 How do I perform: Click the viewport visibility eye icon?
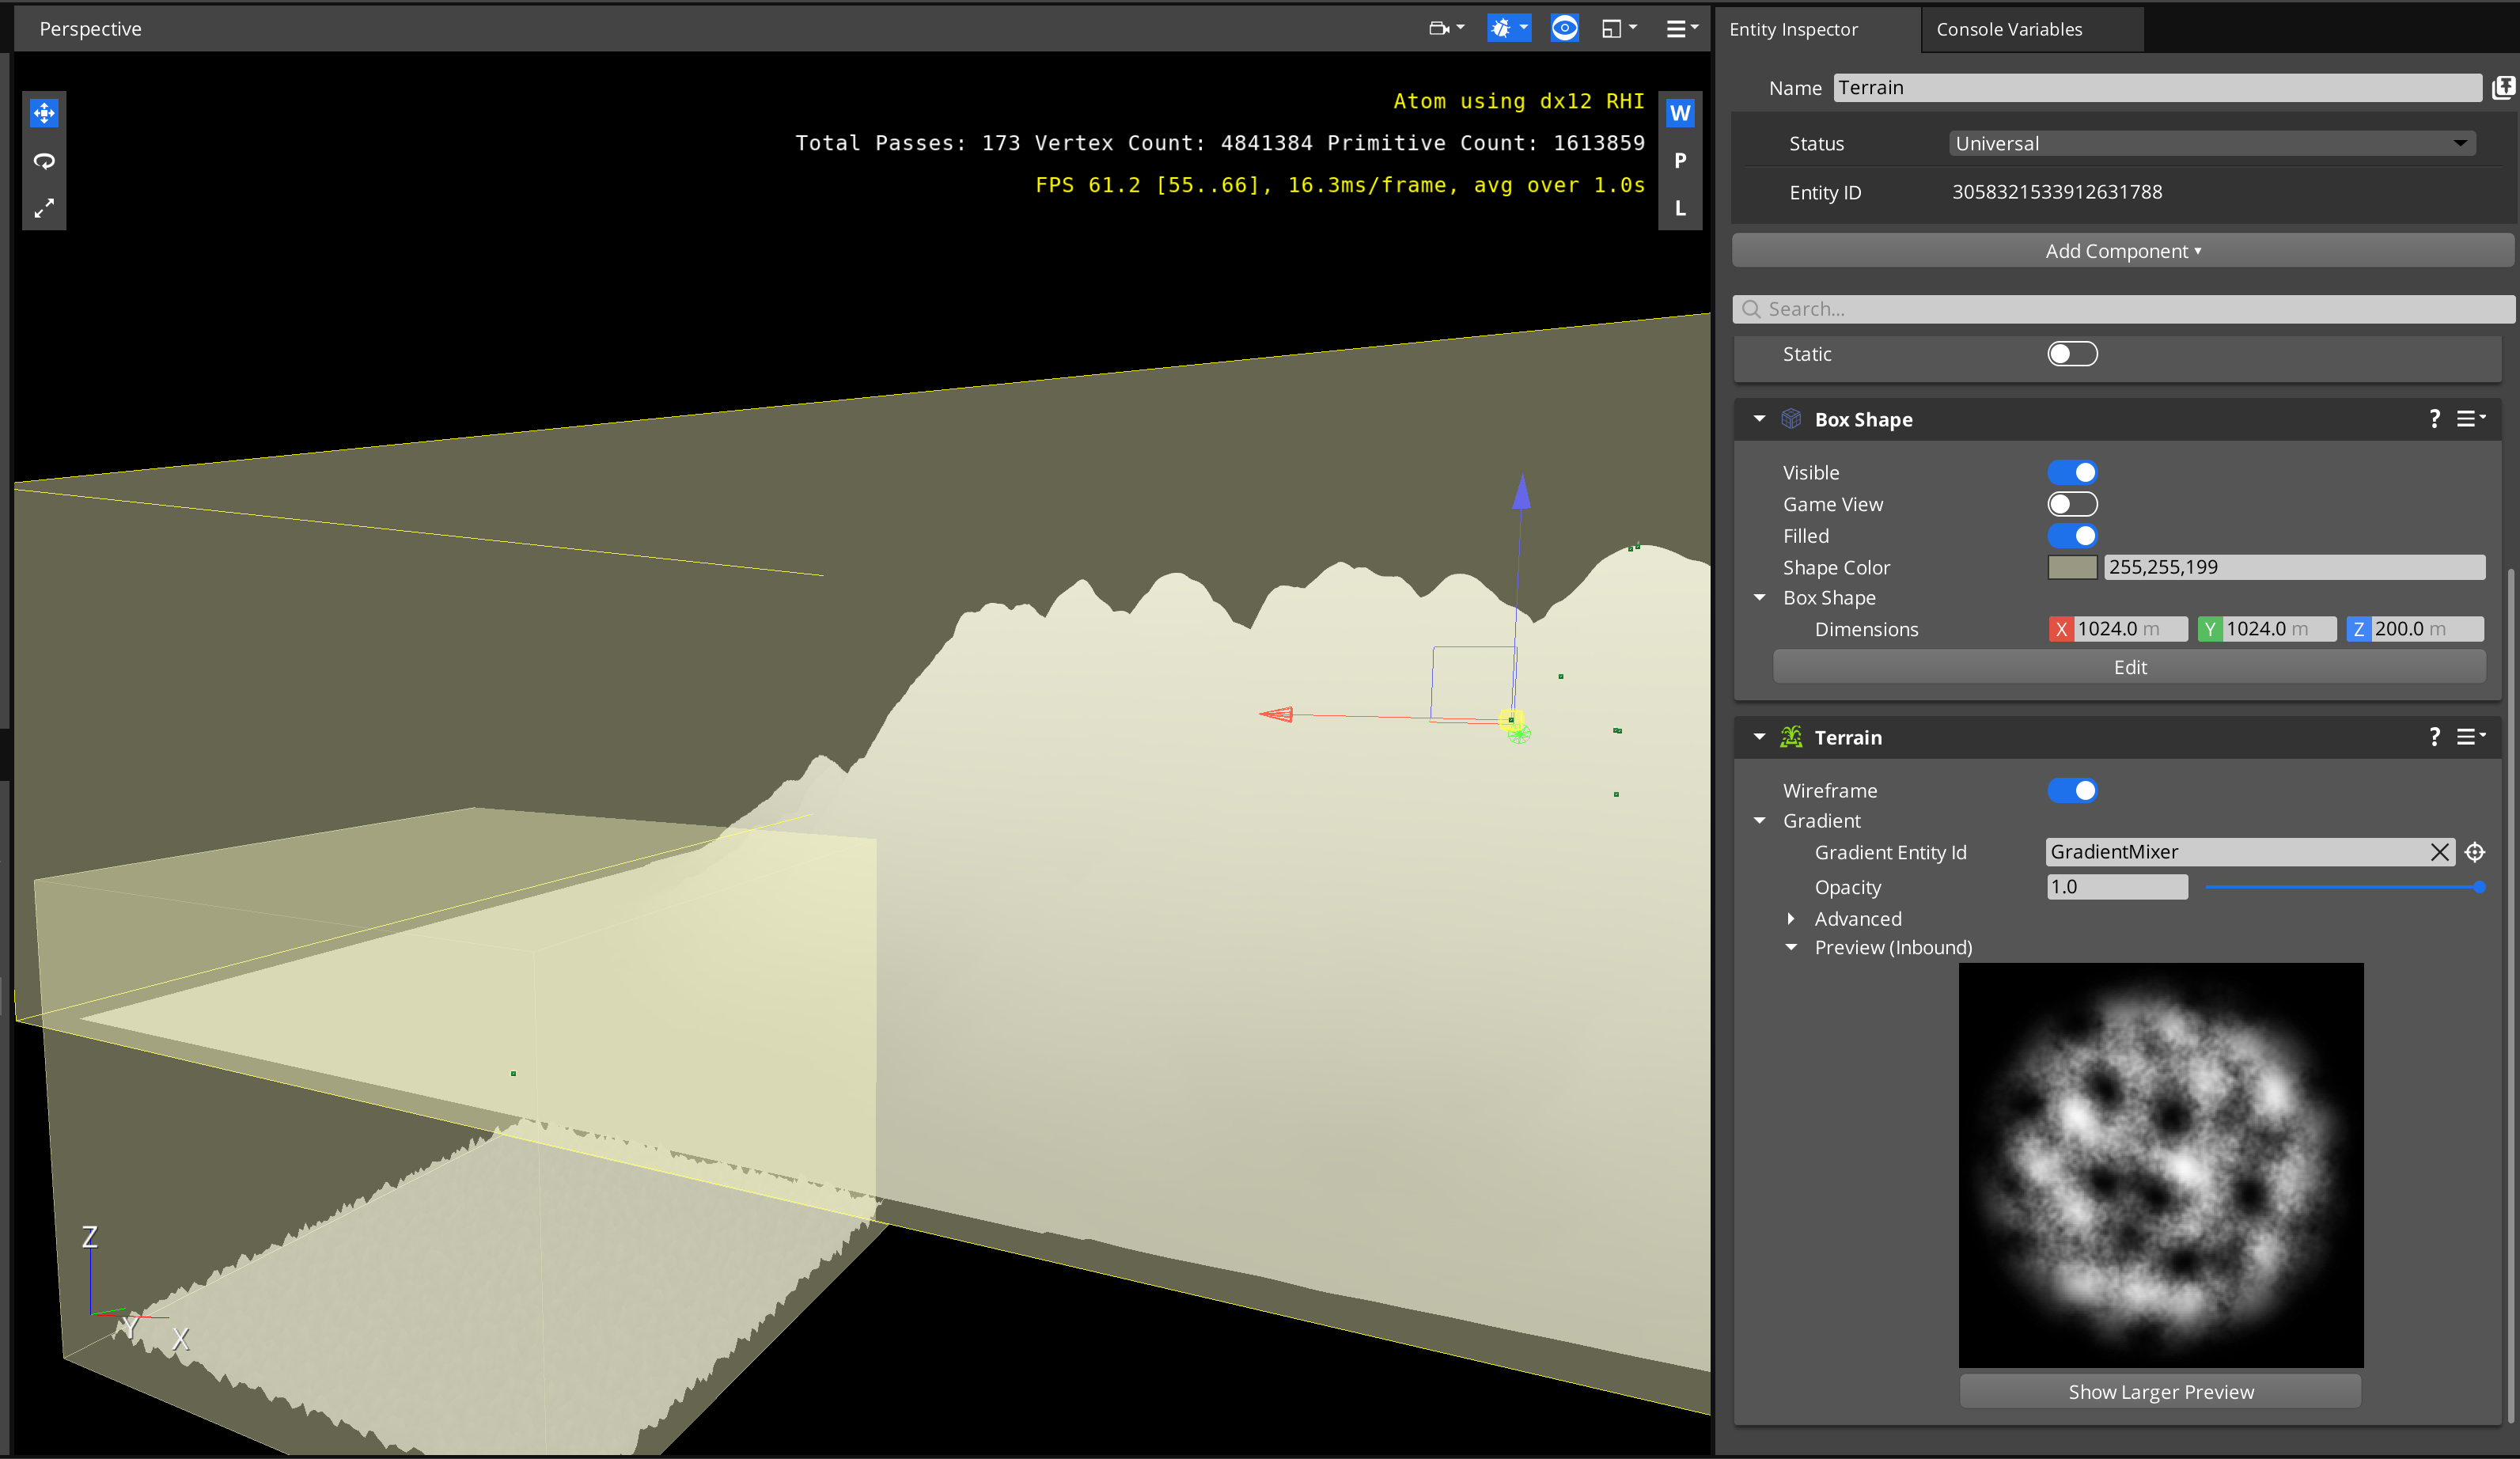click(1565, 28)
